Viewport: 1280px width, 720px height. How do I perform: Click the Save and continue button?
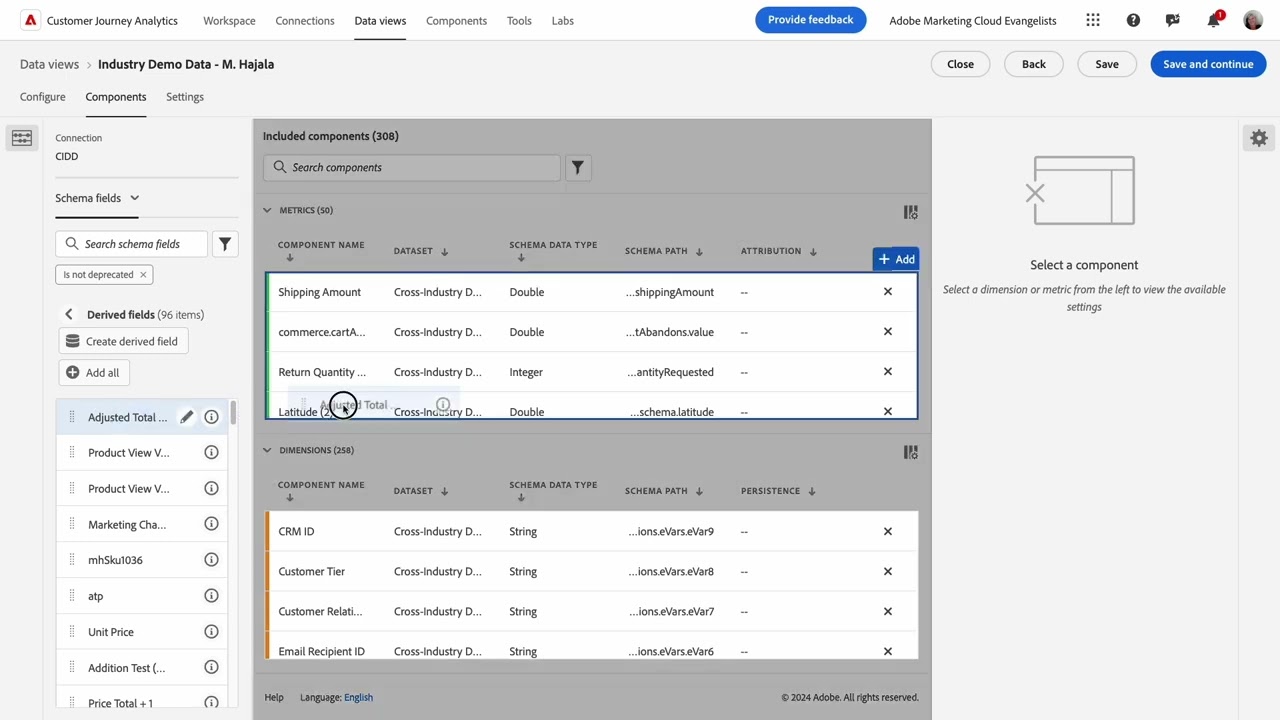click(1208, 64)
